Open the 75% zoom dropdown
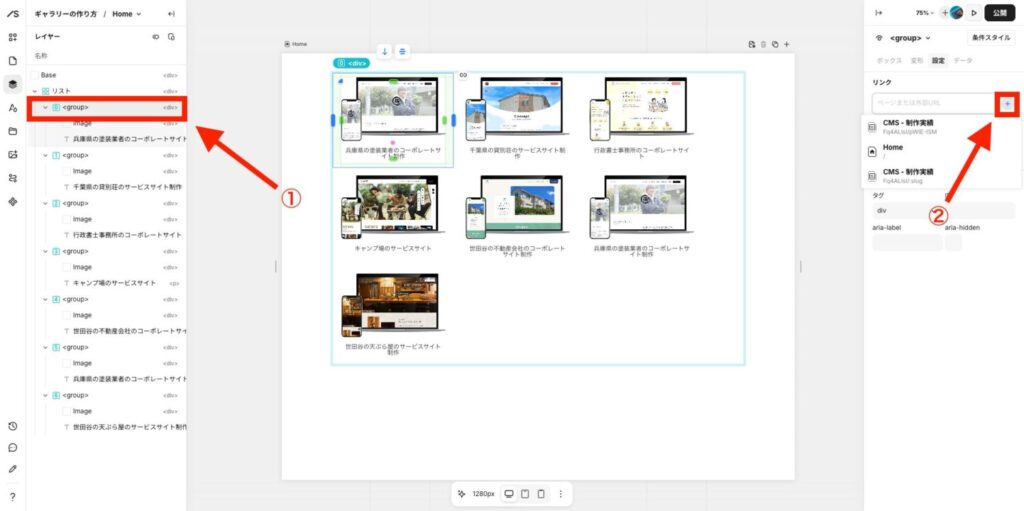The width and height of the screenshot is (1024, 511). click(x=925, y=13)
